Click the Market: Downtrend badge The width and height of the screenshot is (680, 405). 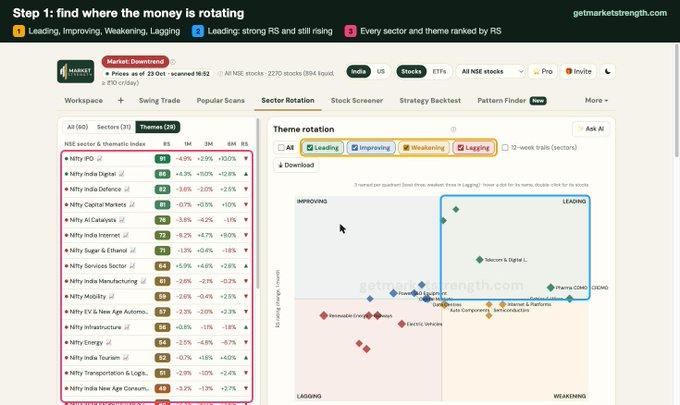(135, 62)
